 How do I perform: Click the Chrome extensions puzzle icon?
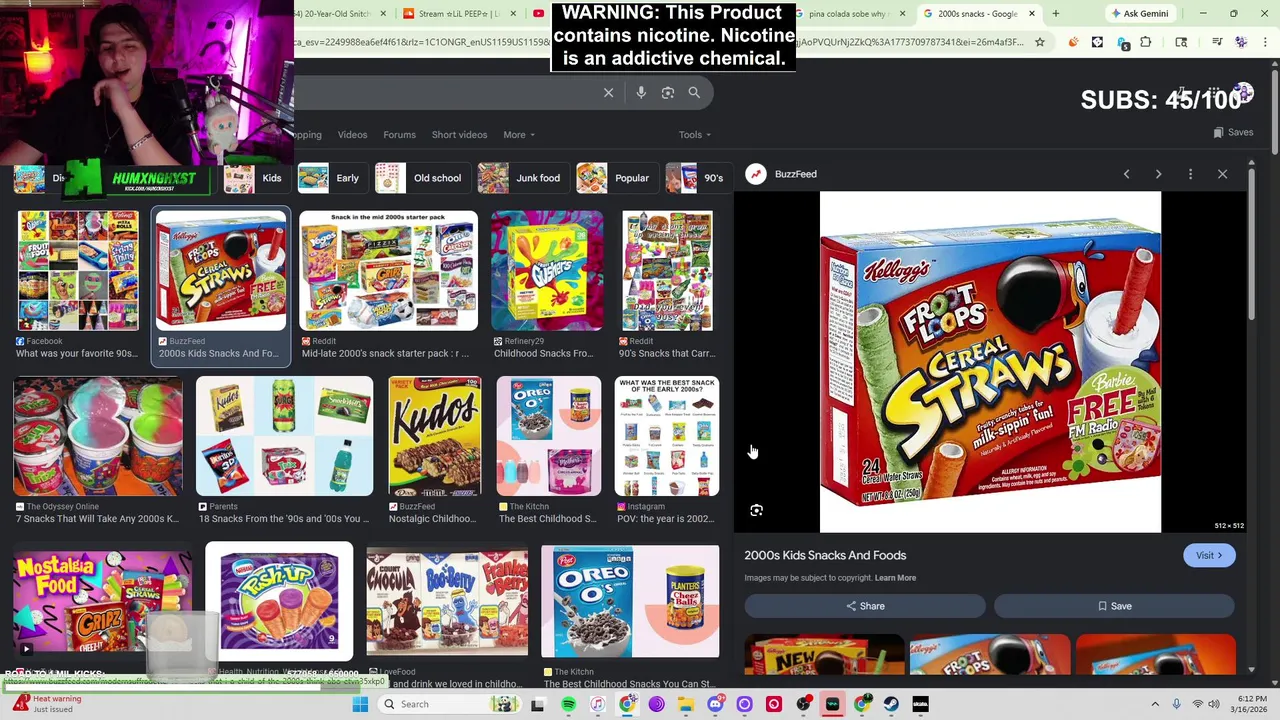click(1146, 42)
